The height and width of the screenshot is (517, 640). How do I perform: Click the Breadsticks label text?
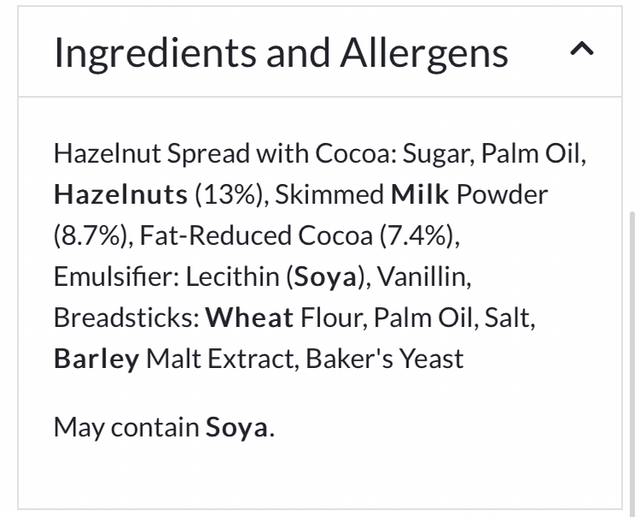(126, 317)
